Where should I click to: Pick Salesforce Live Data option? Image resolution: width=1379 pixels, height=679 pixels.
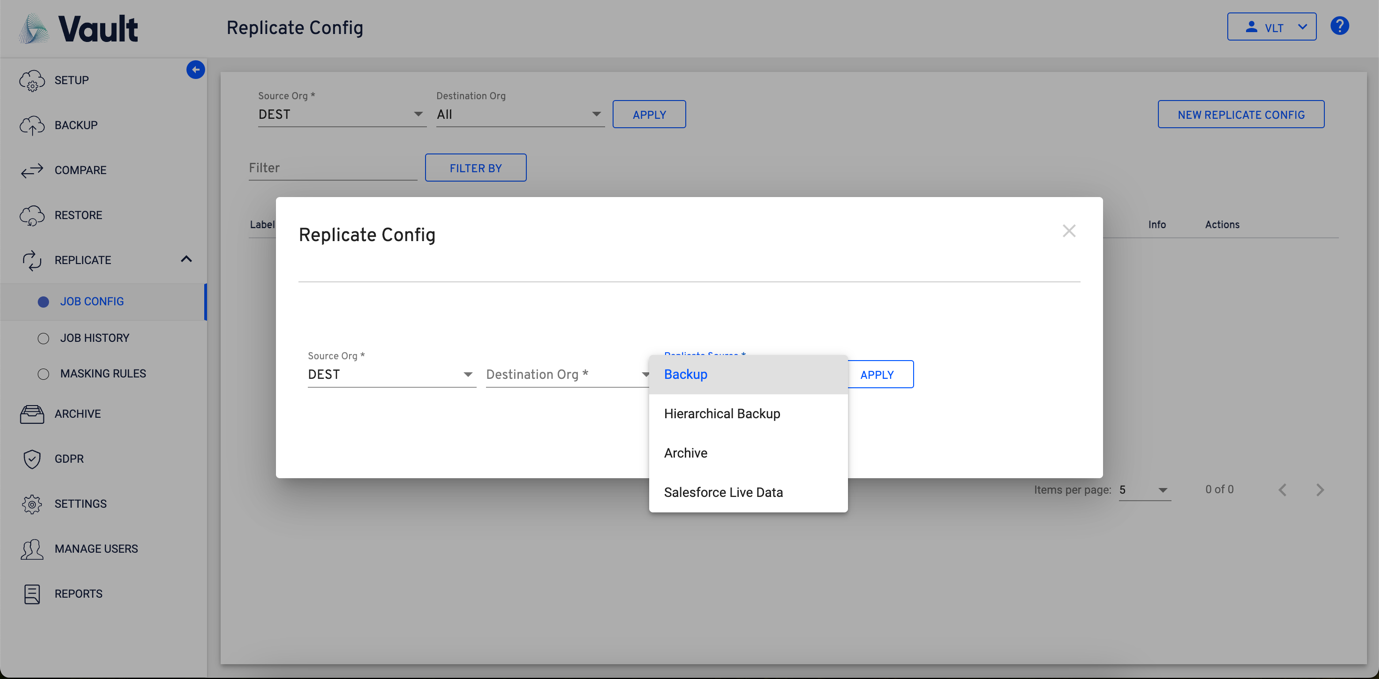723,493
